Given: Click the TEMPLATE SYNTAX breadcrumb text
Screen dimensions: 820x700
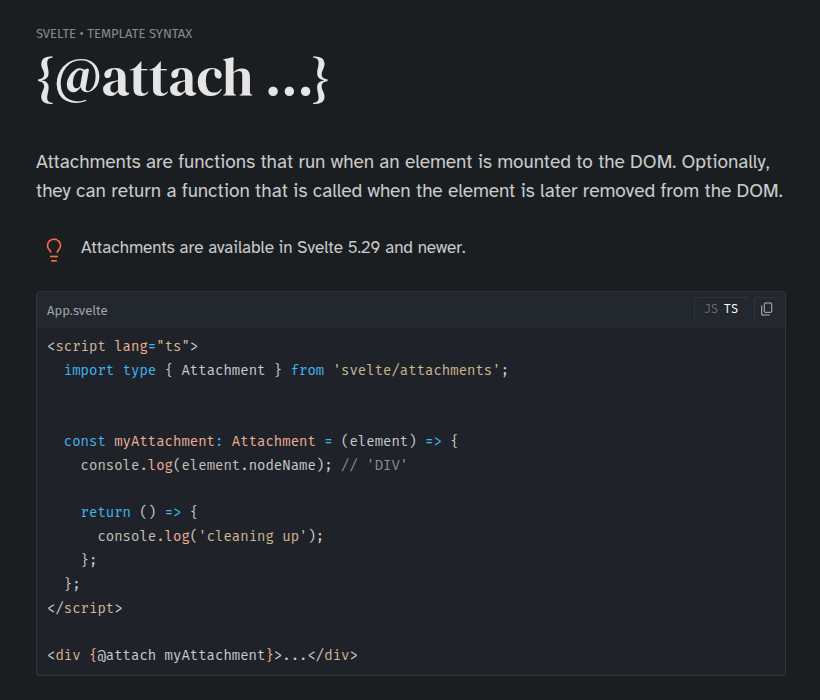Looking at the screenshot, I should click(140, 34).
